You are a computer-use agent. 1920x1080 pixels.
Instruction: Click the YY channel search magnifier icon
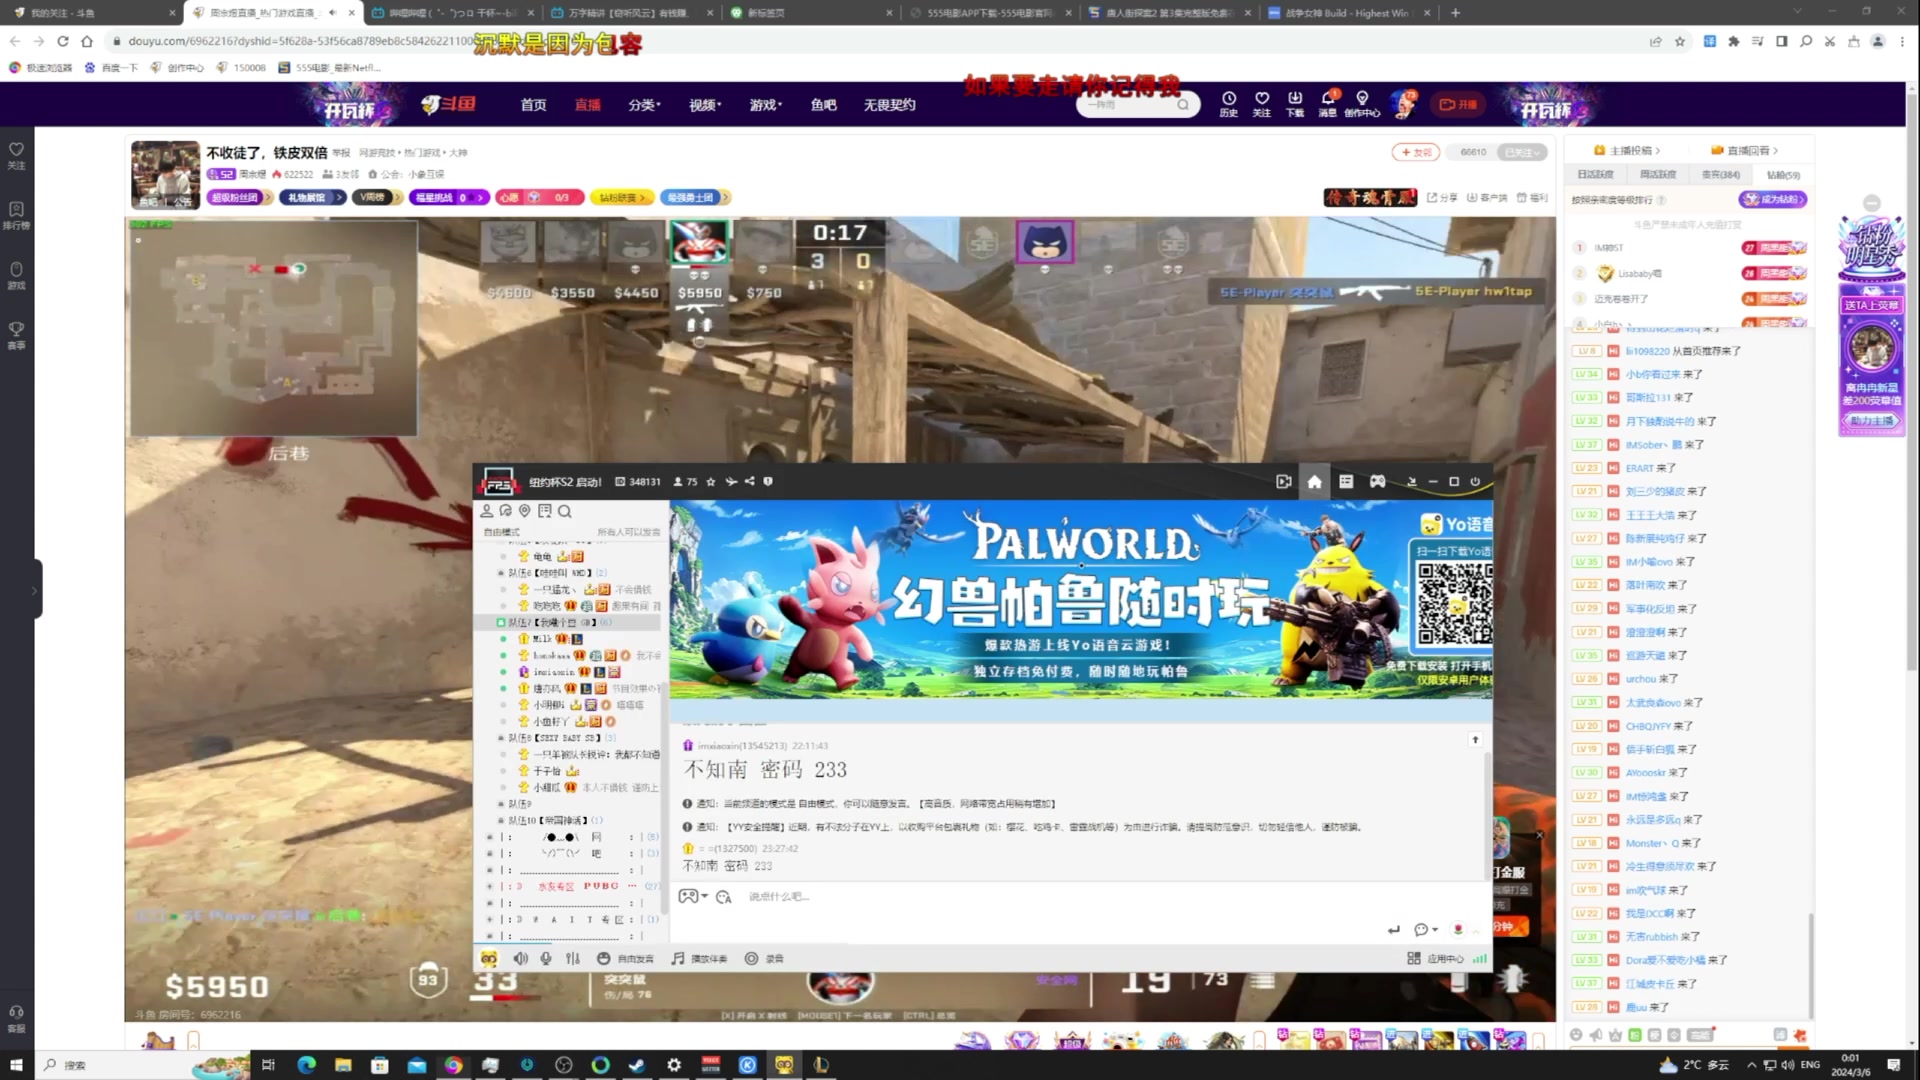coord(565,511)
